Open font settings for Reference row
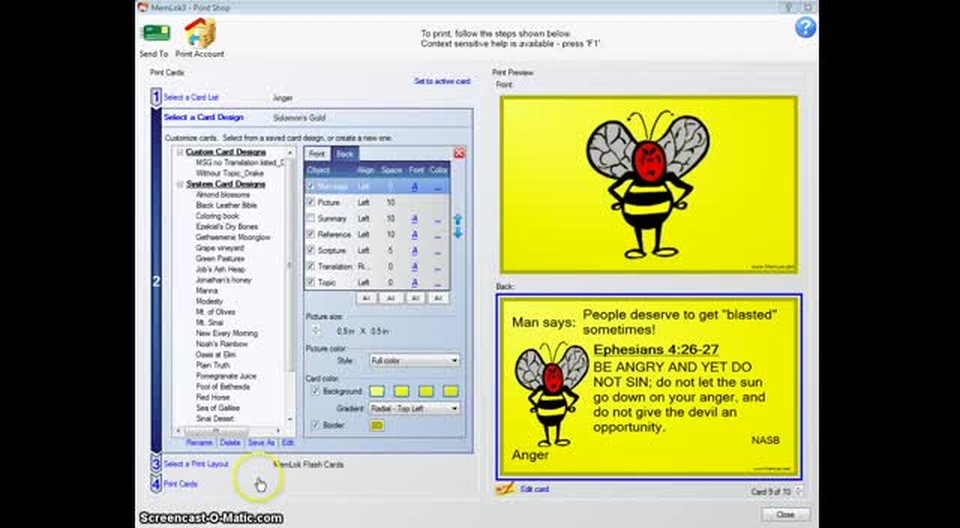The image size is (960, 528). coord(414,235)
